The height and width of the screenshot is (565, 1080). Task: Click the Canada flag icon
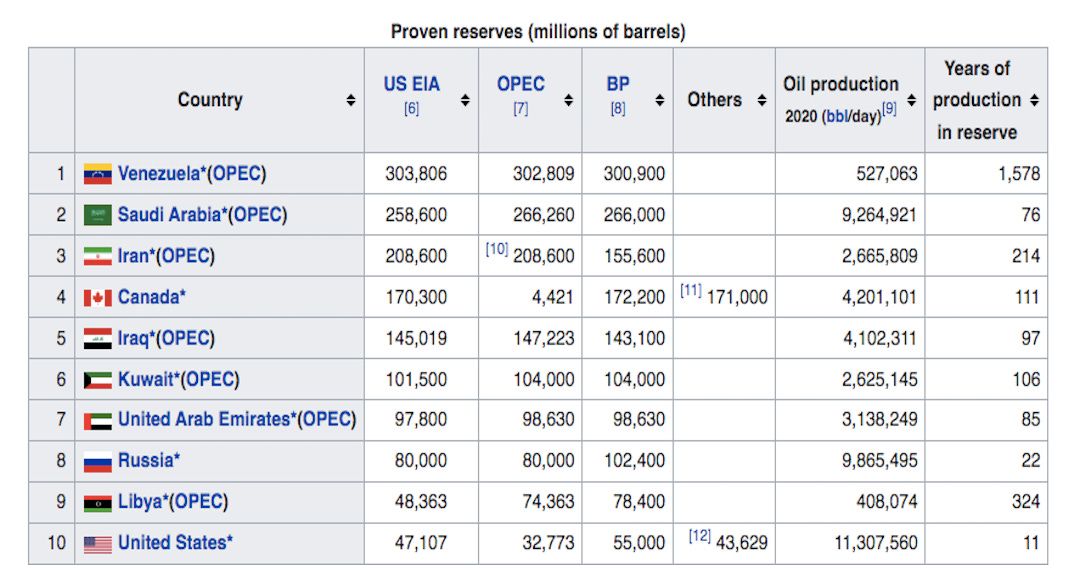(x=98, y=298)
